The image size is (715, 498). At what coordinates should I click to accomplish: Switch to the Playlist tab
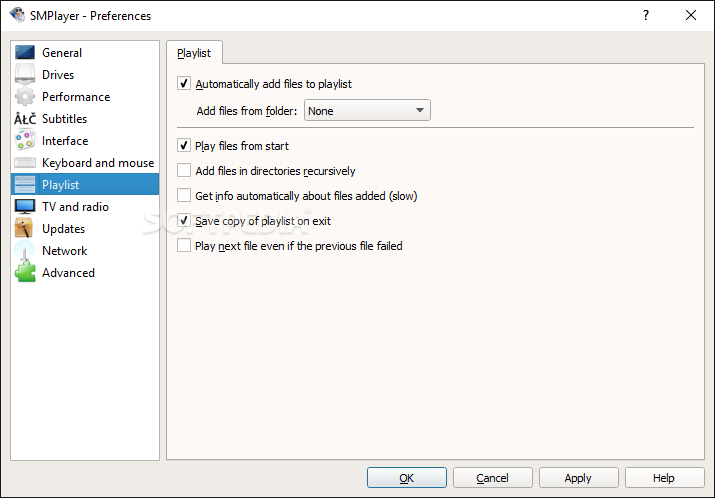pyautogui.click(x=194, y=54)
